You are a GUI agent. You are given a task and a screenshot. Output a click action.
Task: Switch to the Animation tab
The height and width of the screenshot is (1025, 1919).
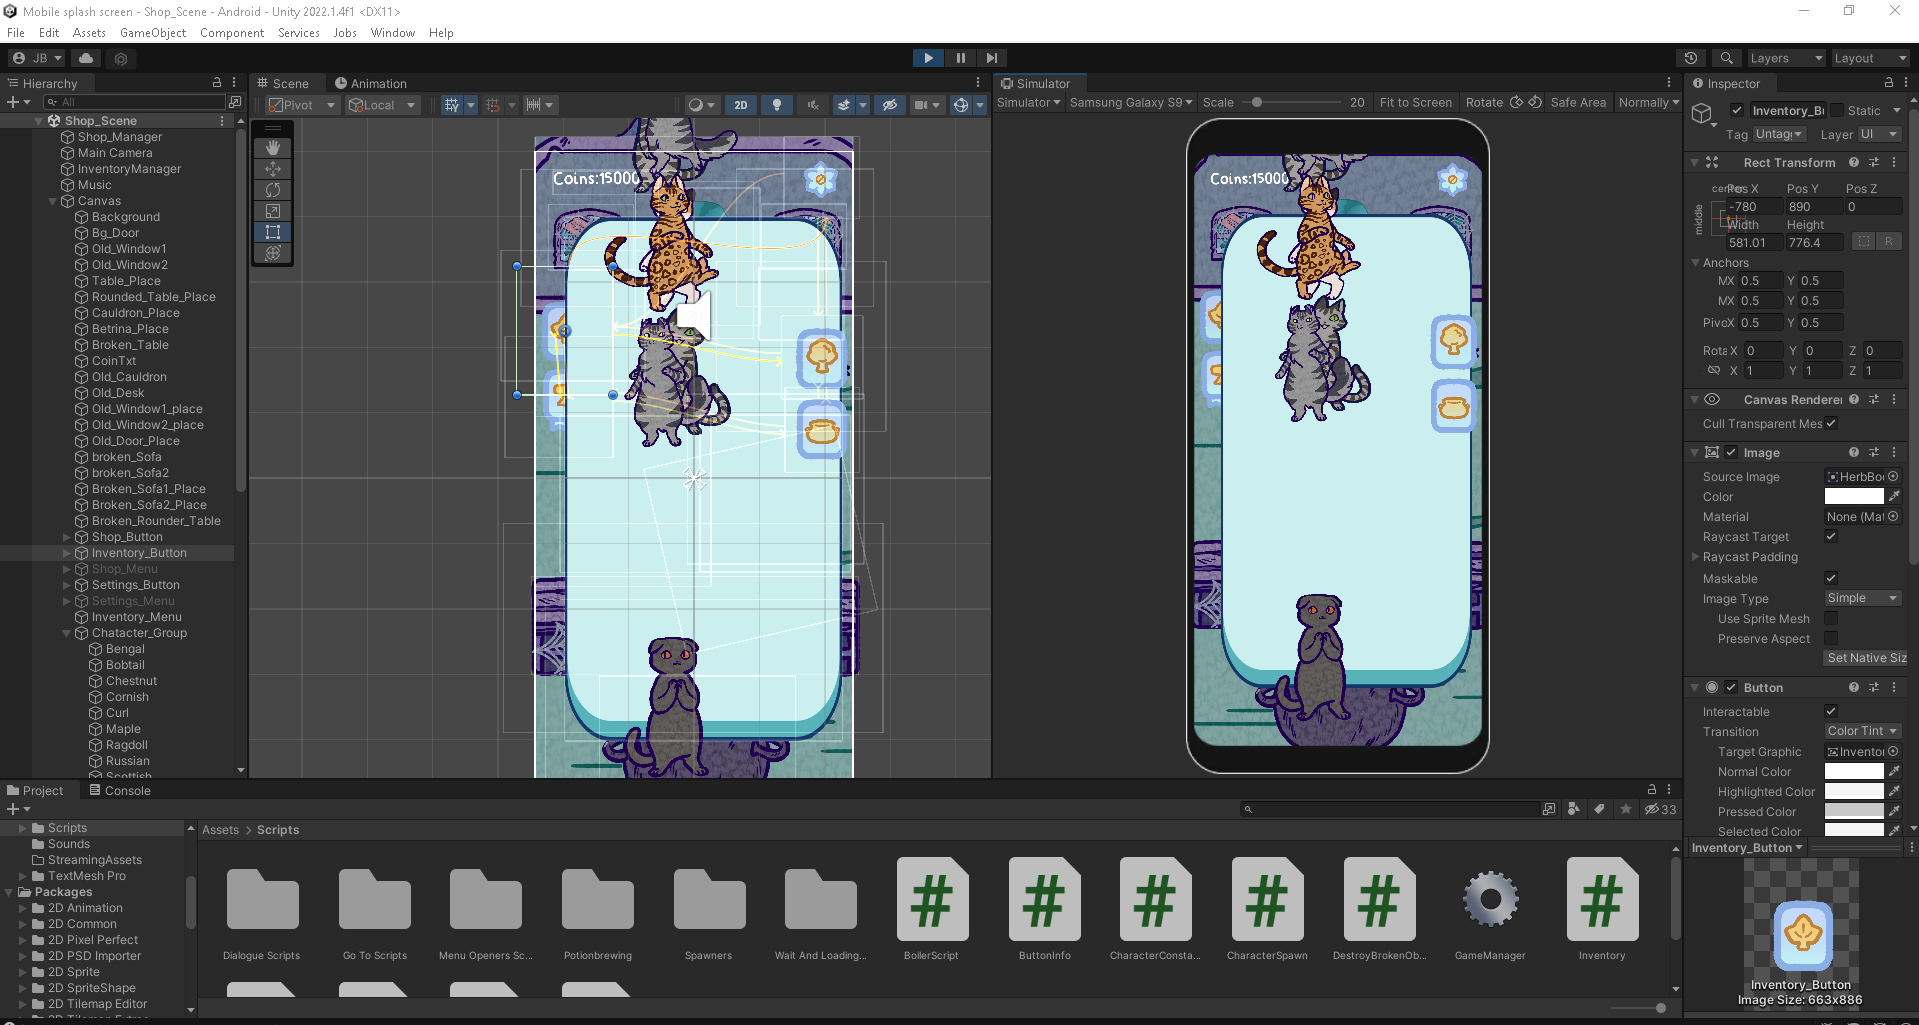[371, 83]
